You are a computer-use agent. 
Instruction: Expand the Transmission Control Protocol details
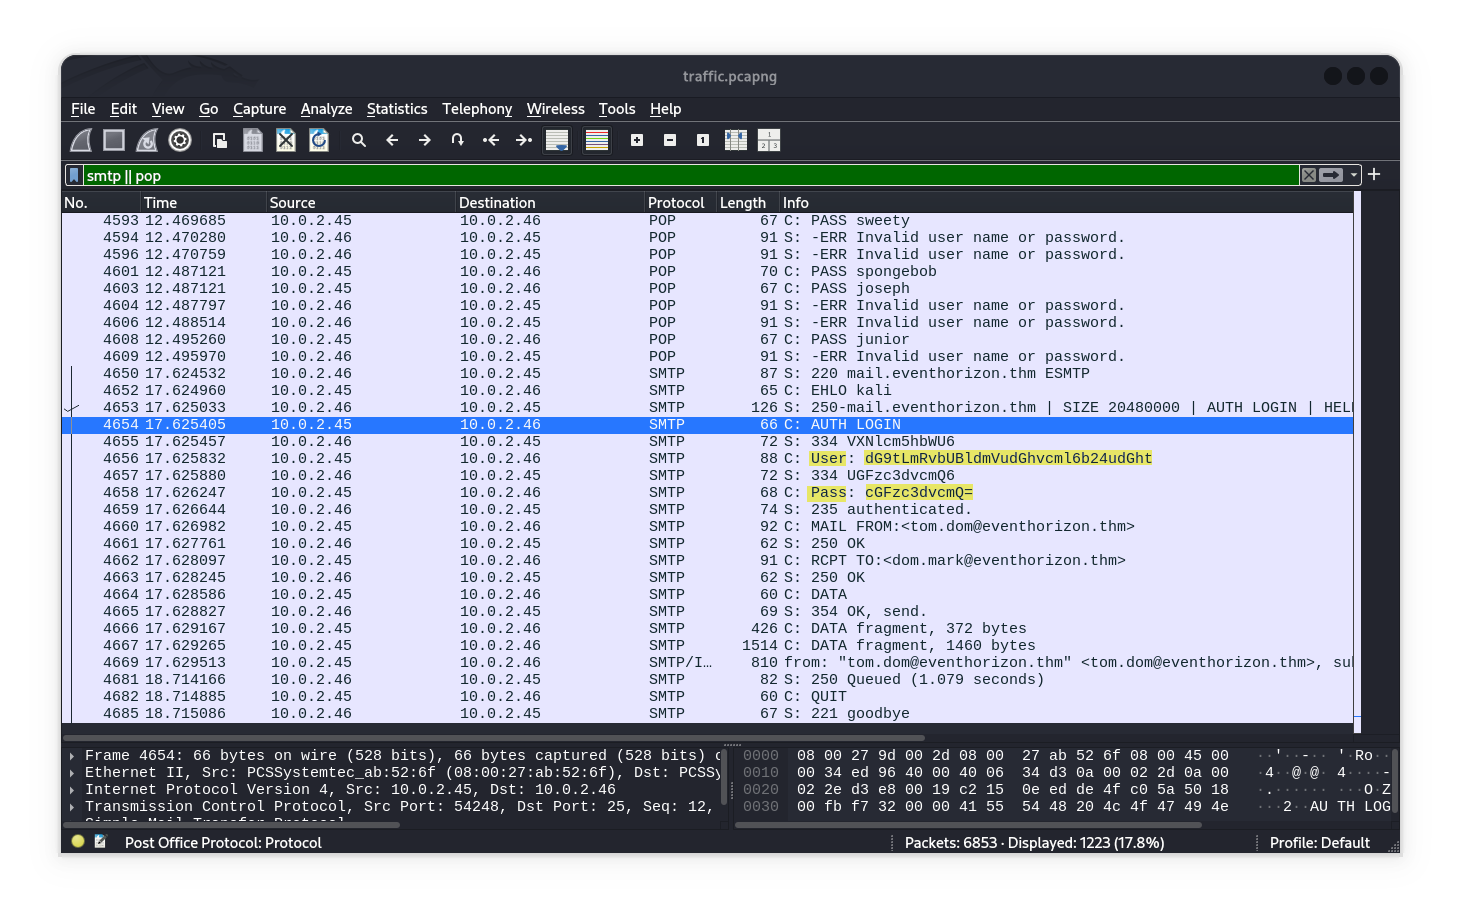click(72, 807)
